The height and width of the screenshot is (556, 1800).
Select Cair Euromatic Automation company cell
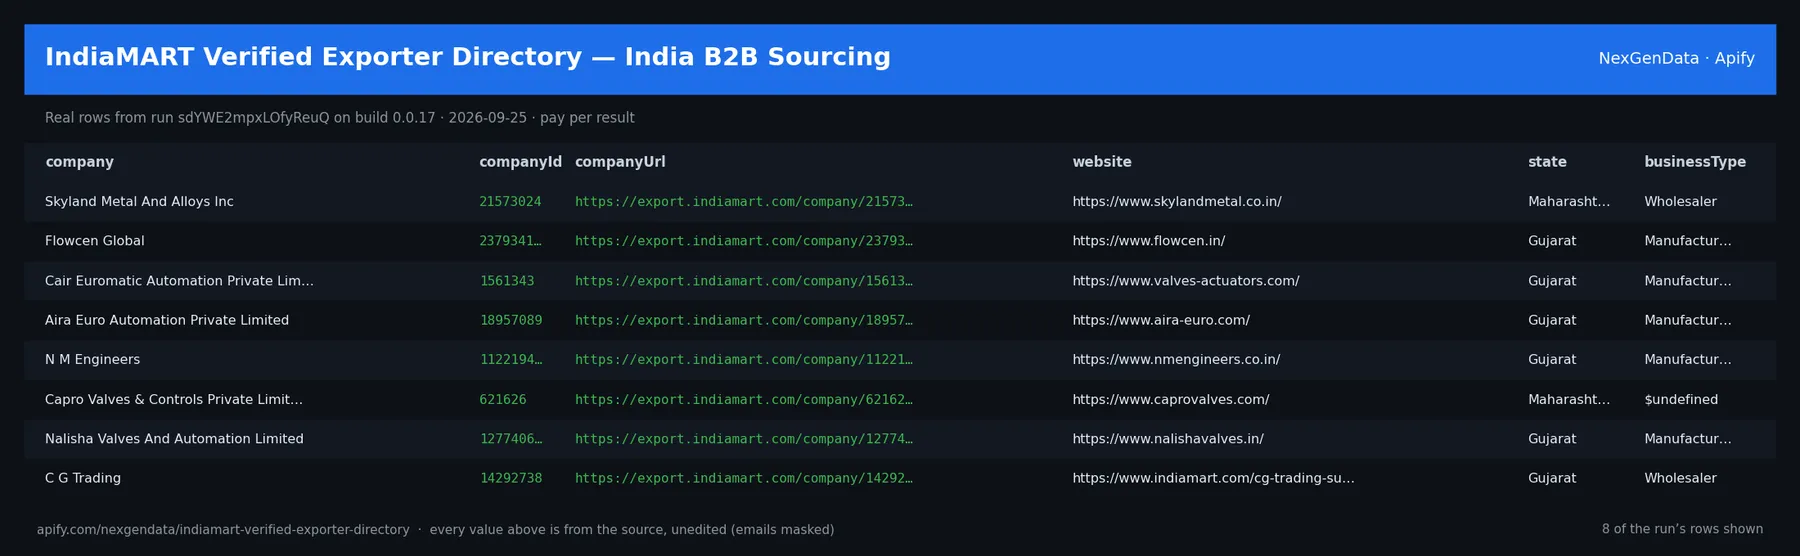click(x=179, y=281)
